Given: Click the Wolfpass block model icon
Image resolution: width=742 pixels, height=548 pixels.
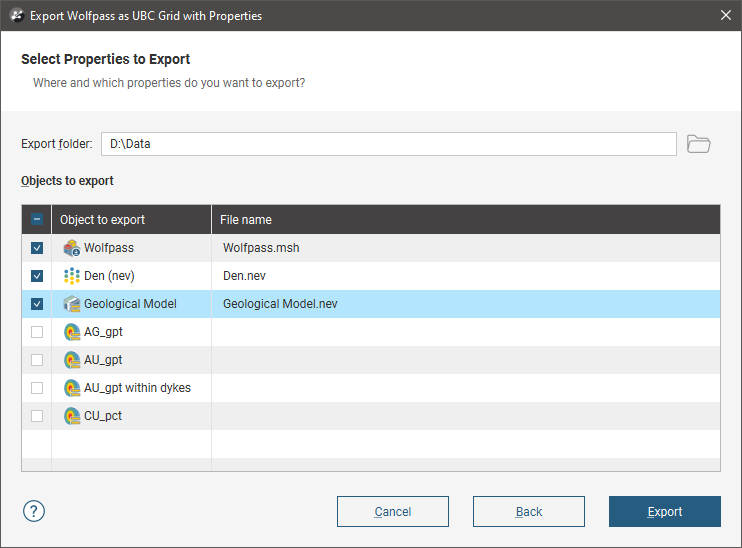Looking at the screenshot, I should coord(71,248).
